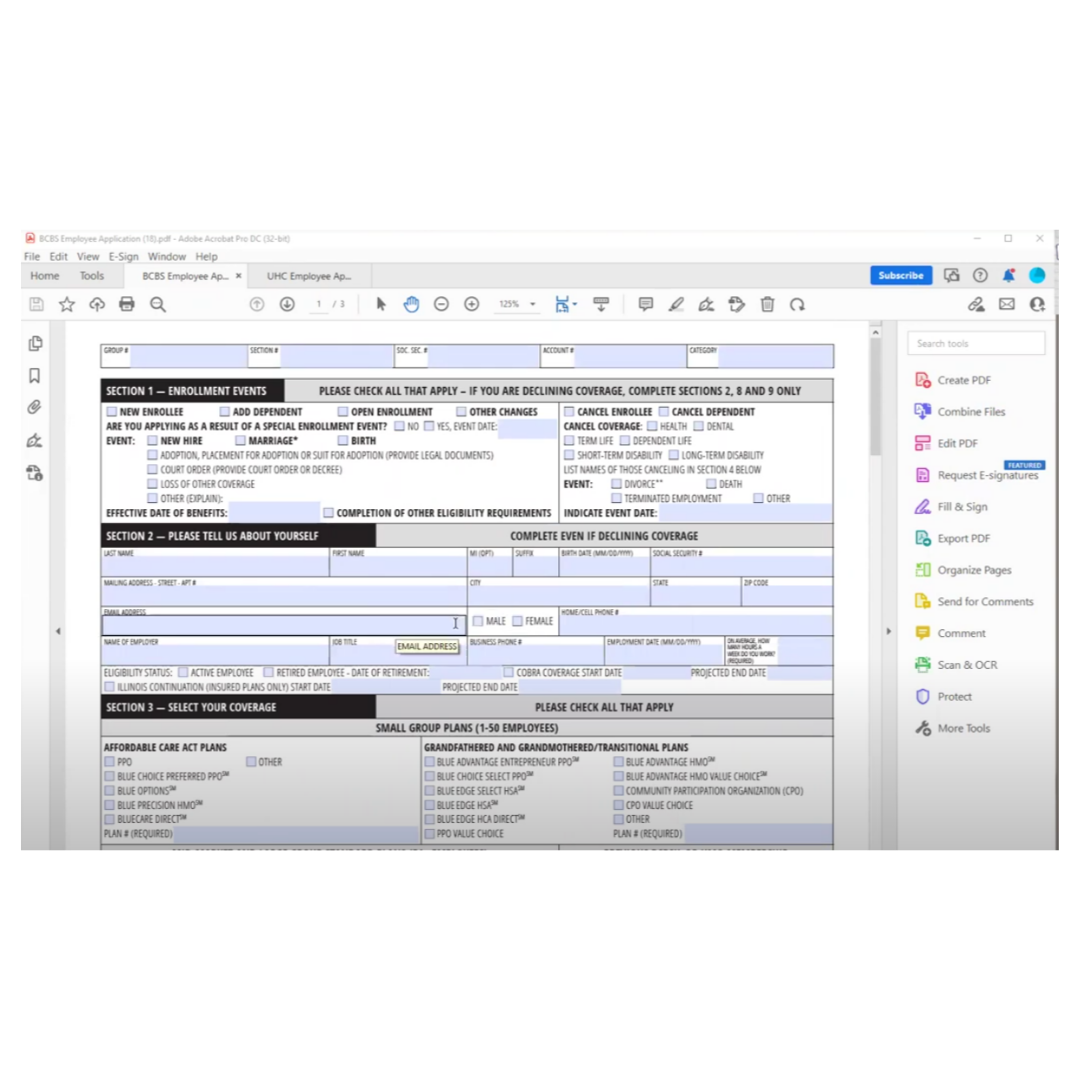Tick the FEMALE checkbox
This screenshot has height=1080, width=1080.
(517, 621)
